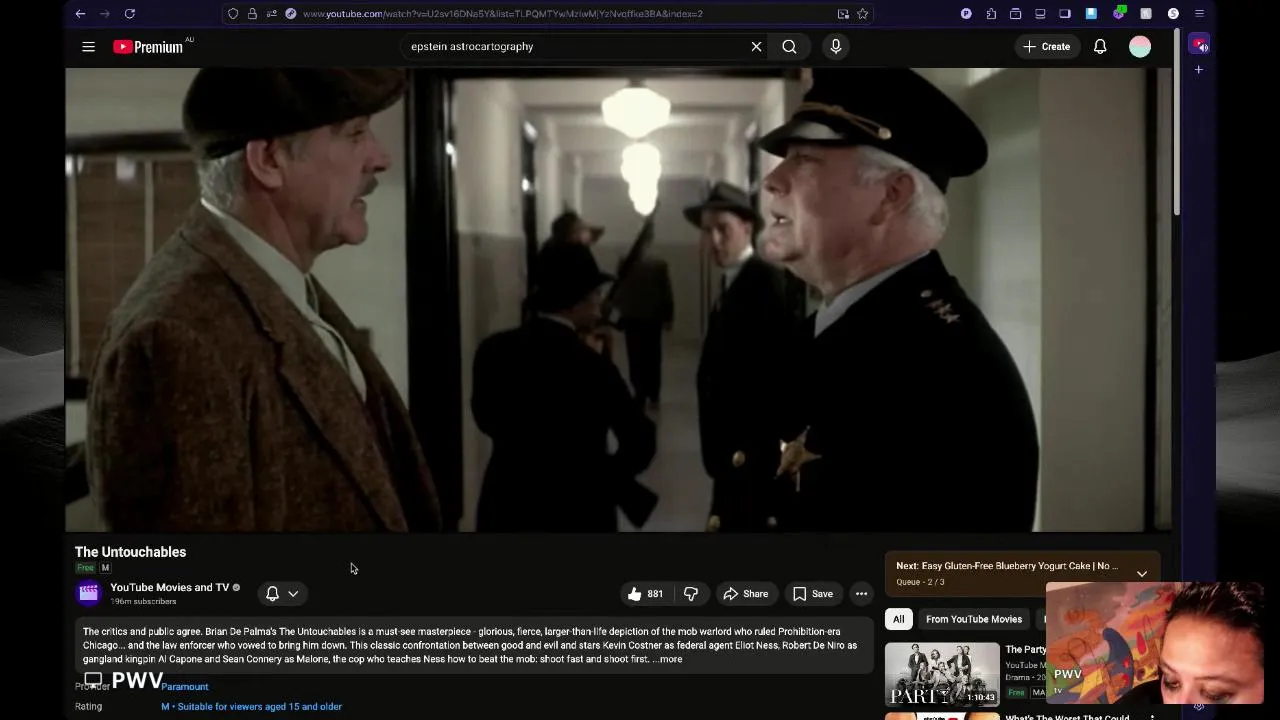Click the white S account icon in toolbar
1280x720 pixels.
1173,14
